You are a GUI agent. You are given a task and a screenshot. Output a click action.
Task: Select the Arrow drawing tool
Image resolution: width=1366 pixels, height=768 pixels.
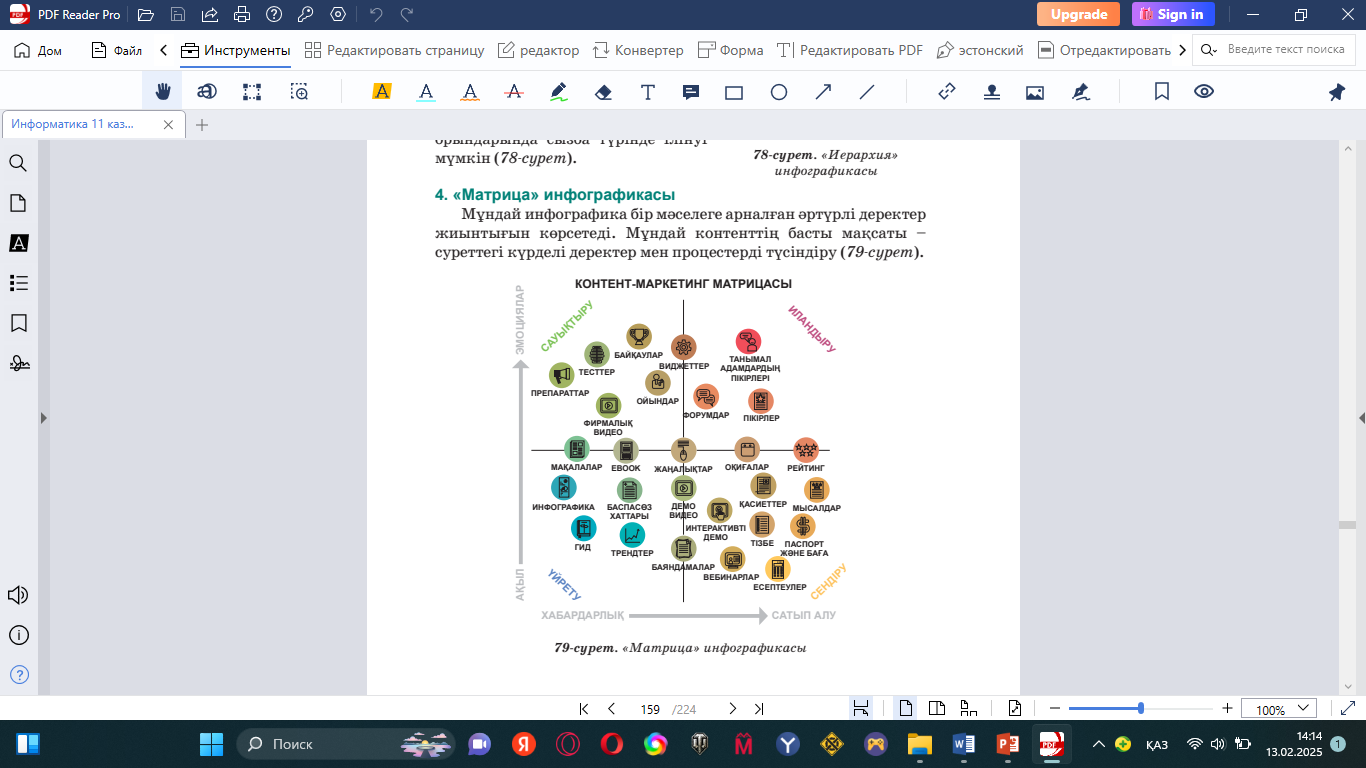(823, 92)
